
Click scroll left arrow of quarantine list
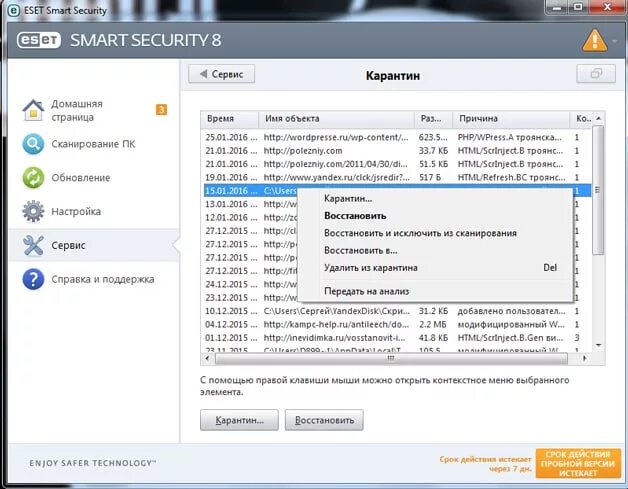(x=207, y=358)
